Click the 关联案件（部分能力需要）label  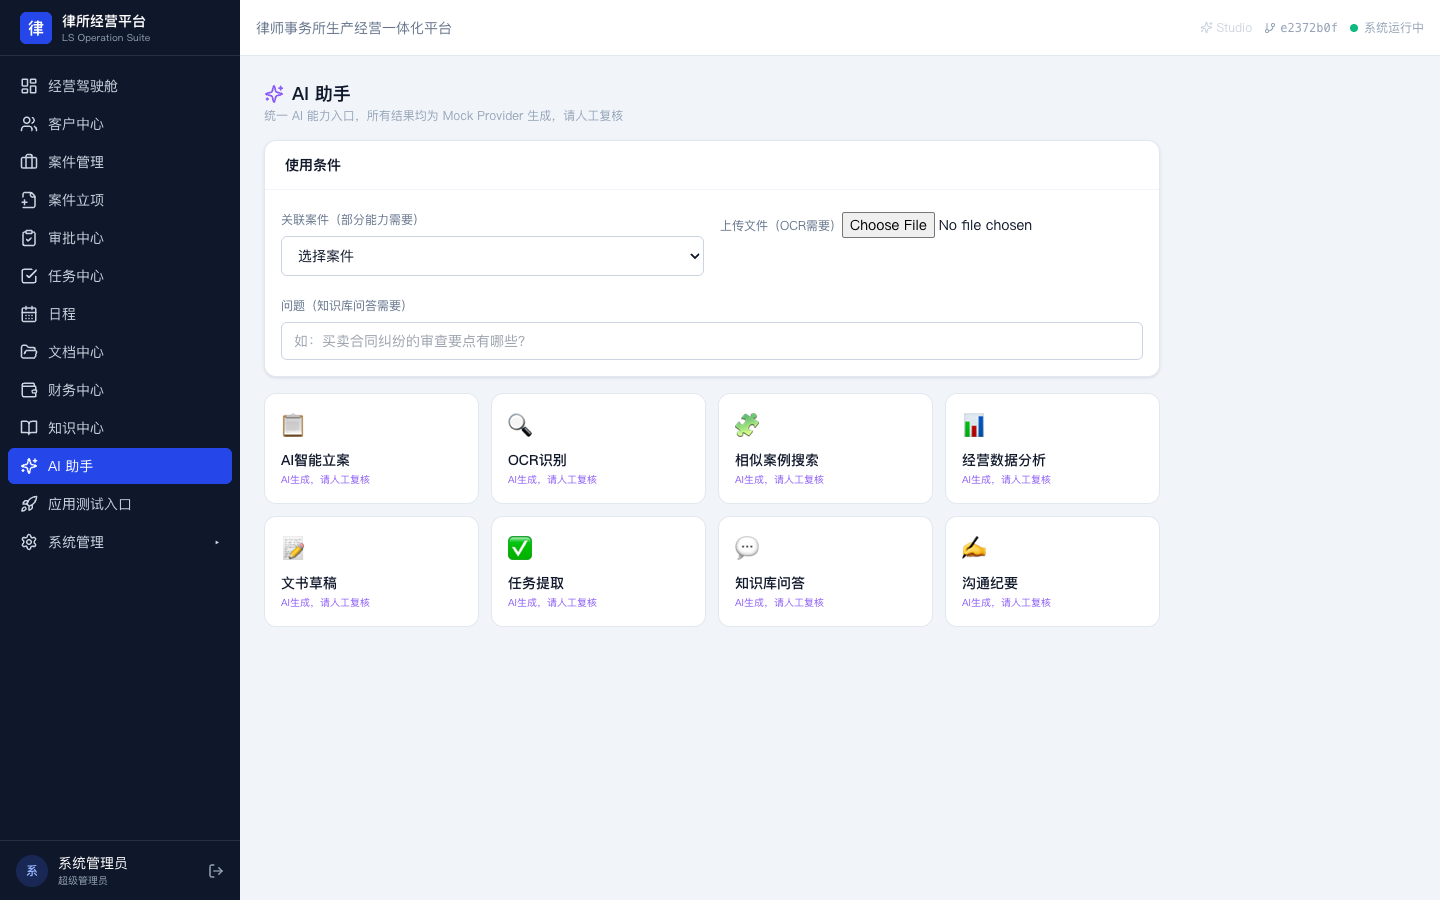349,219
